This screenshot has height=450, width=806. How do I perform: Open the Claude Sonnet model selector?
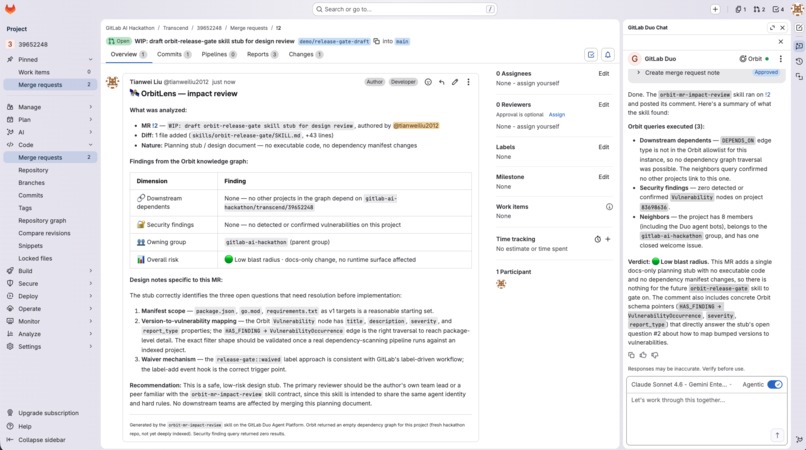[682, 385]
